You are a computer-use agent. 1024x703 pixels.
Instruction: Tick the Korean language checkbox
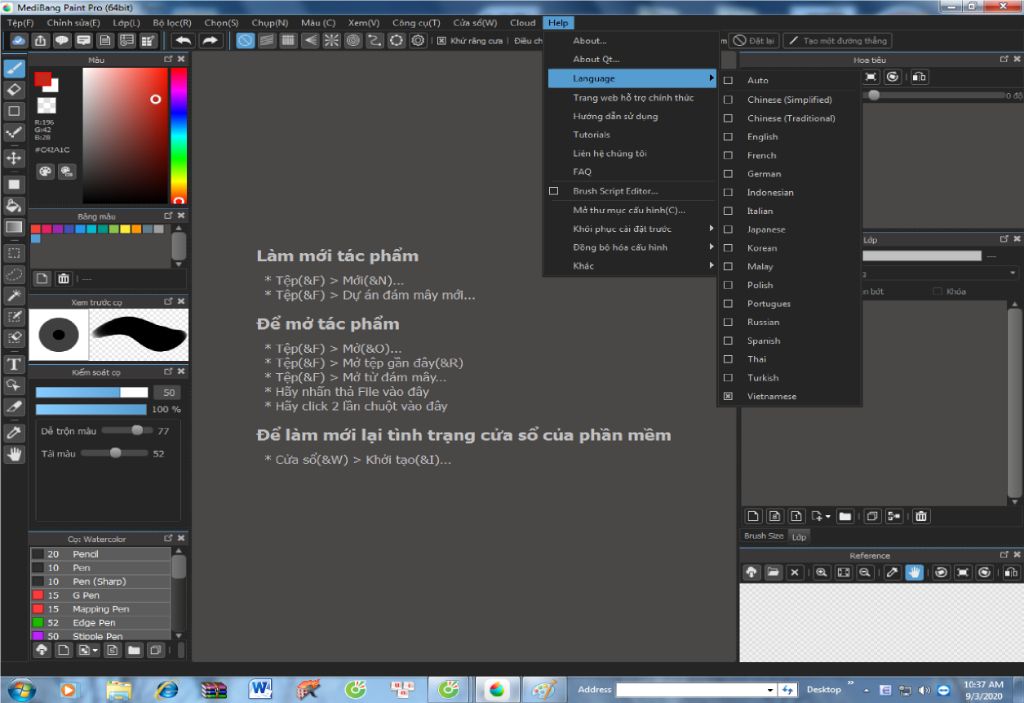[x=728, y=248]
